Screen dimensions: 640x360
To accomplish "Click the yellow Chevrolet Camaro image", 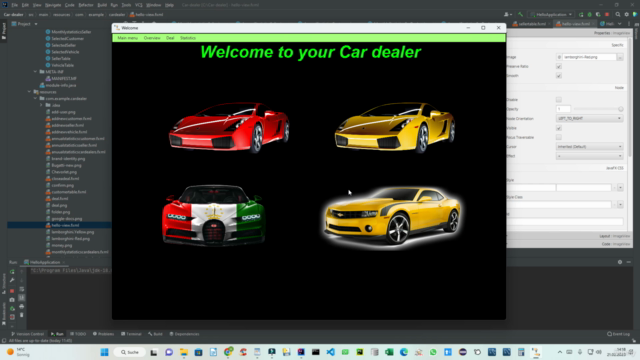I will pyautogui.click(x=393, y=217).
